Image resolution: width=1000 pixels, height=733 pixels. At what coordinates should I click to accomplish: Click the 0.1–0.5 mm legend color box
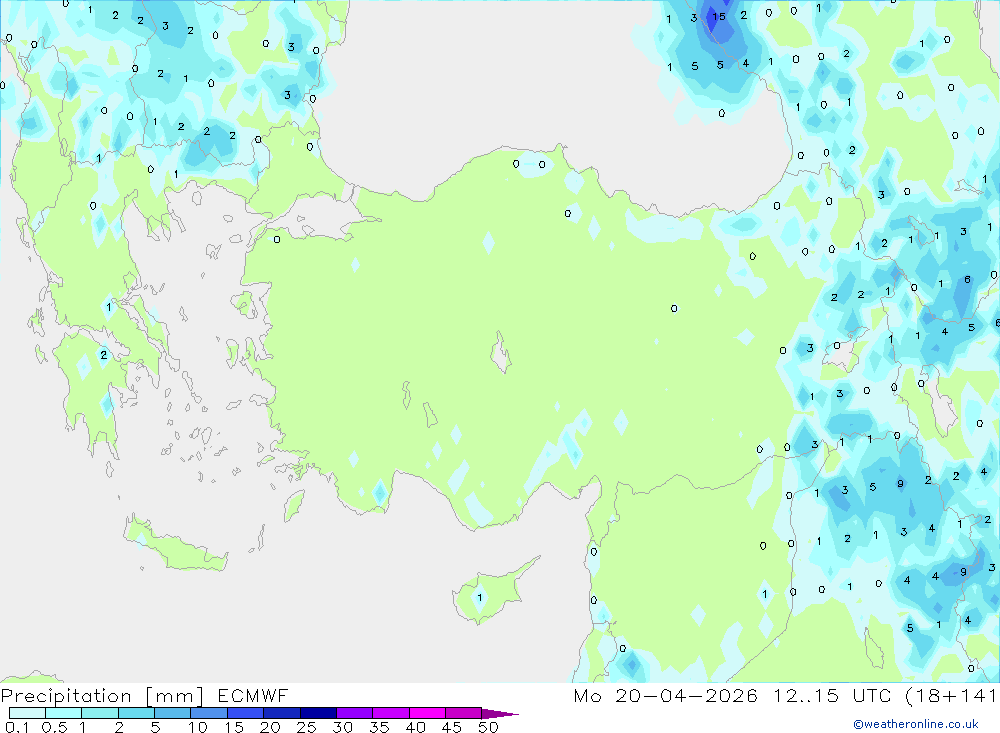coord(27,713)
